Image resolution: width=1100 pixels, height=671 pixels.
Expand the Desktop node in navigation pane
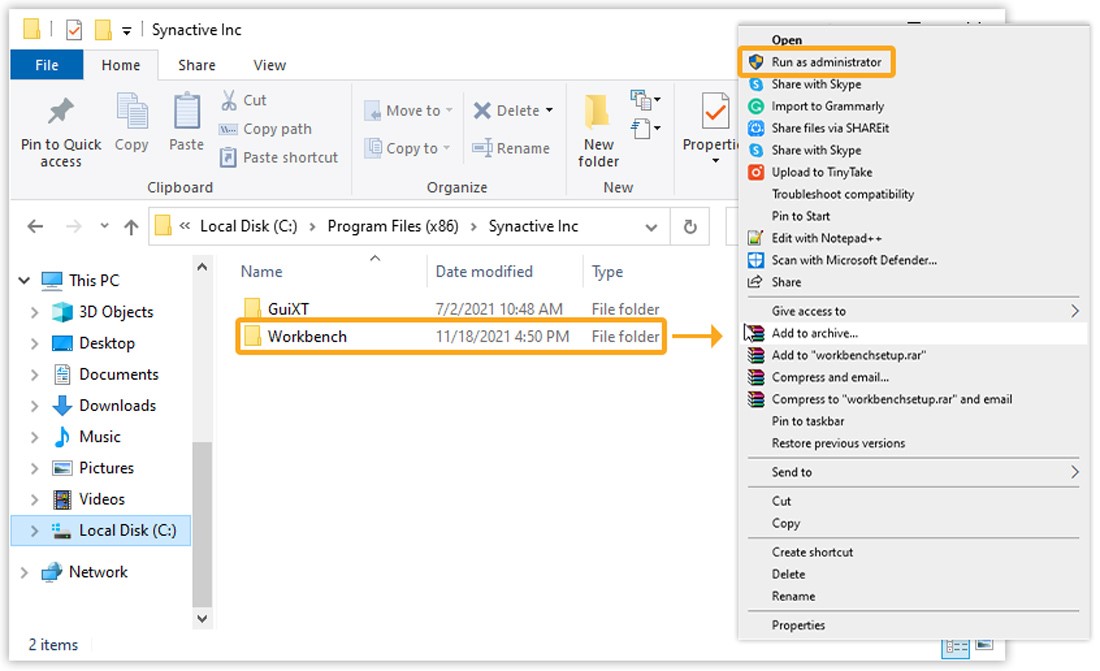pyautogui.click(x=34, y=343)
